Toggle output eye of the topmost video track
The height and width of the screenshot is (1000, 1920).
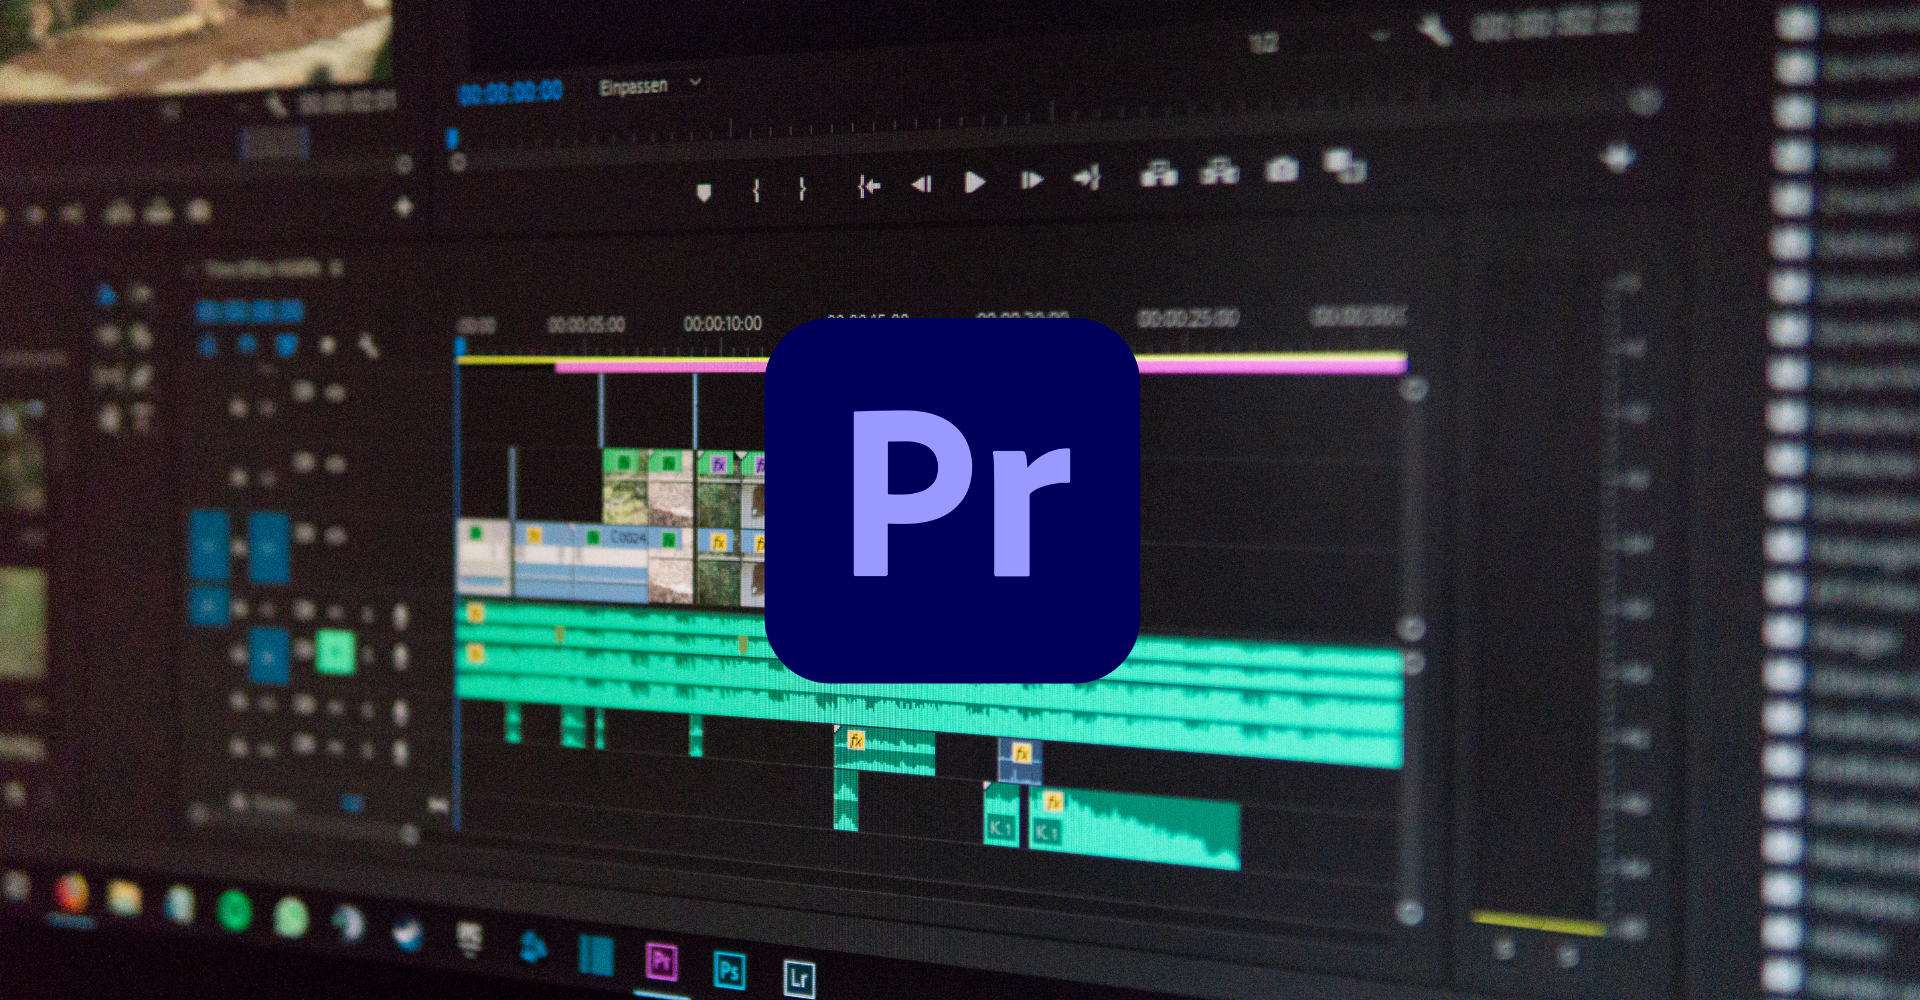[x=335, y=392]
